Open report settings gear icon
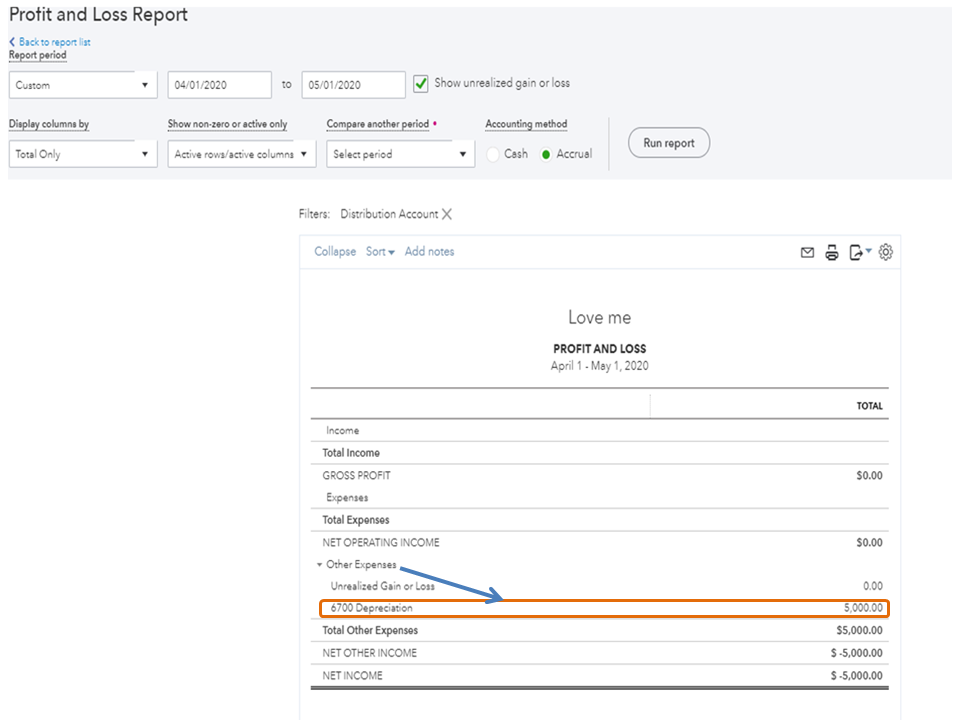 (x=885, y=253)
